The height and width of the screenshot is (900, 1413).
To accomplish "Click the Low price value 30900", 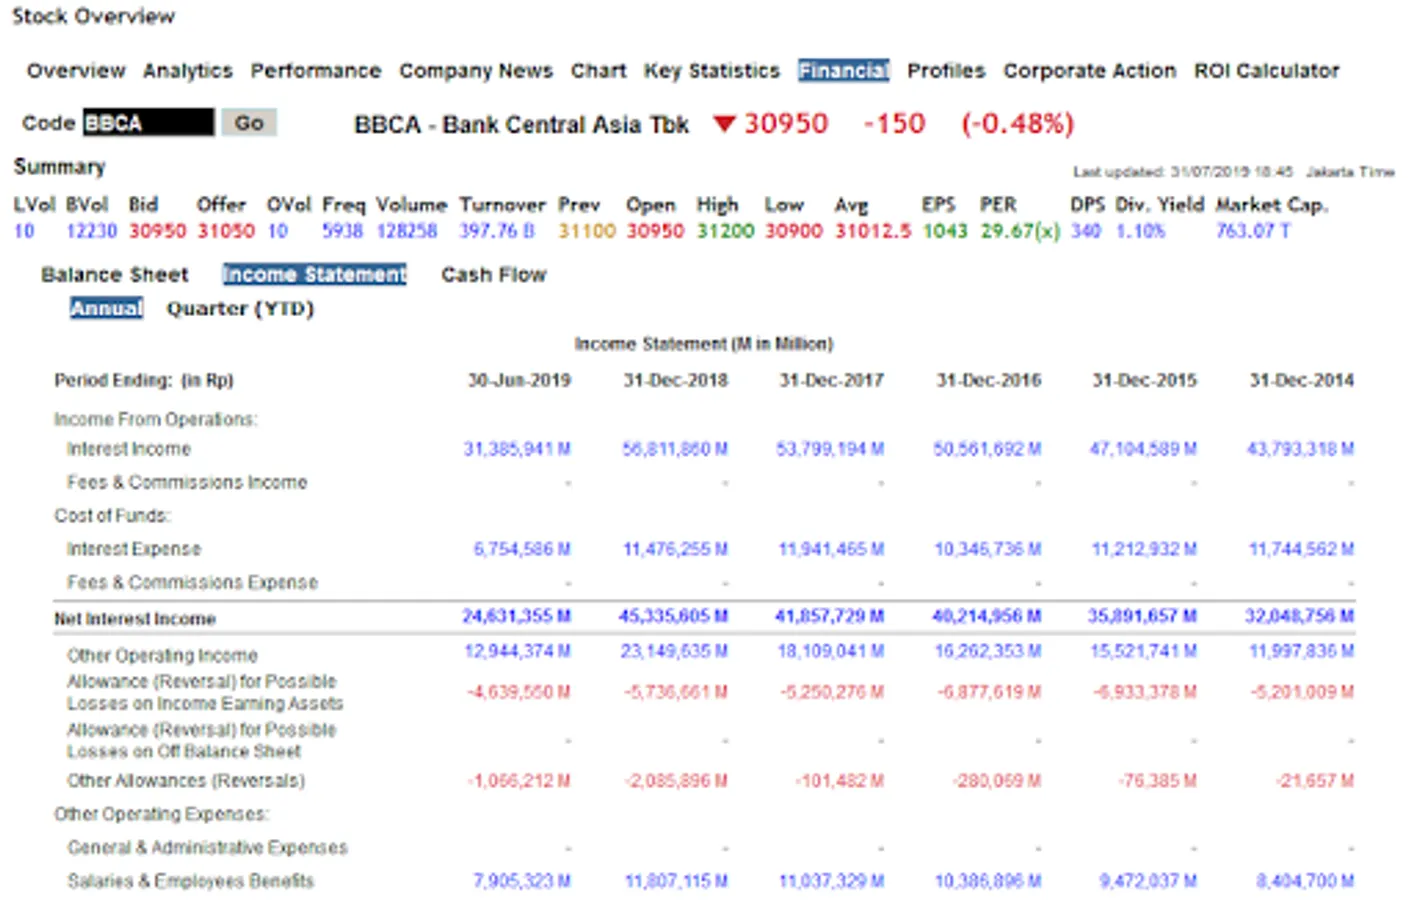I will tap(794, 231).
